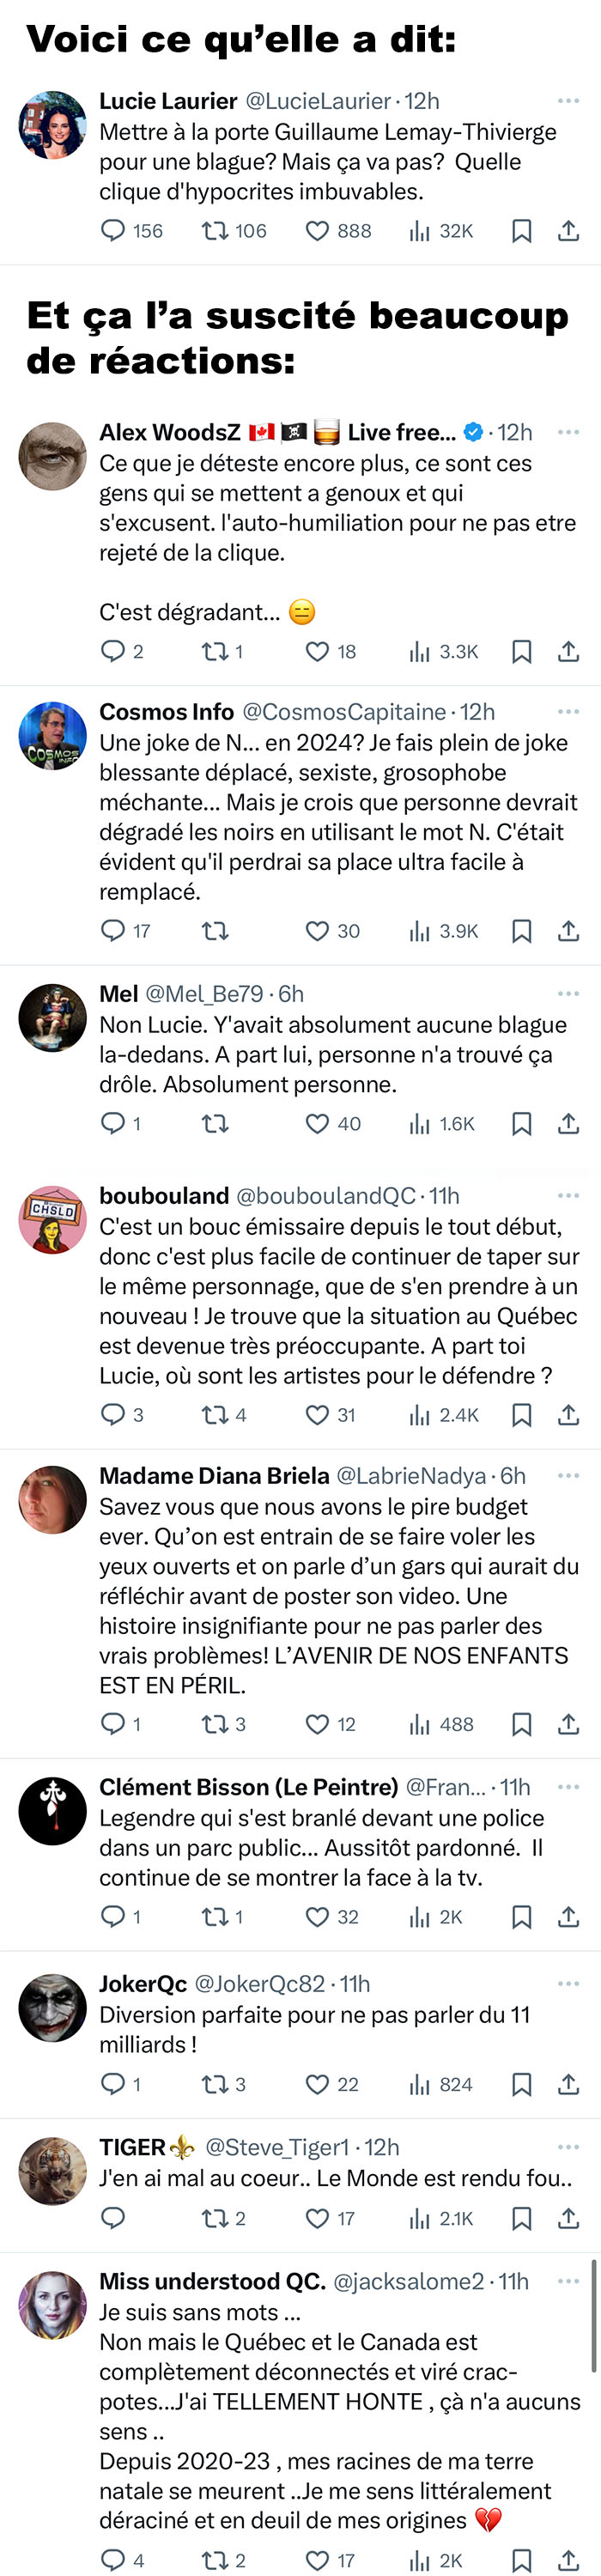The image size is (601, 2576).
Task: Reply to JokerQc's tweet
Action: pos(113,2084)
